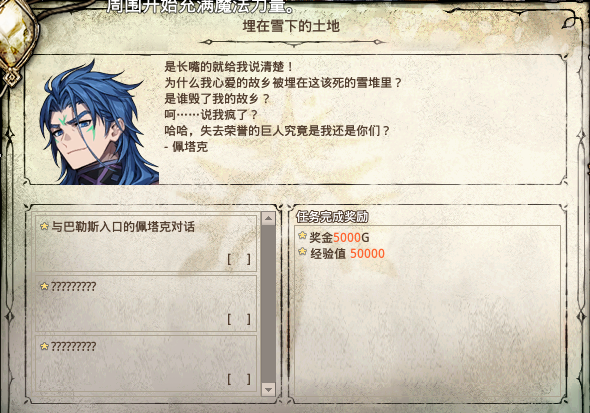Click the quest title 埋在雪下的土地

[x=291, y=26]
